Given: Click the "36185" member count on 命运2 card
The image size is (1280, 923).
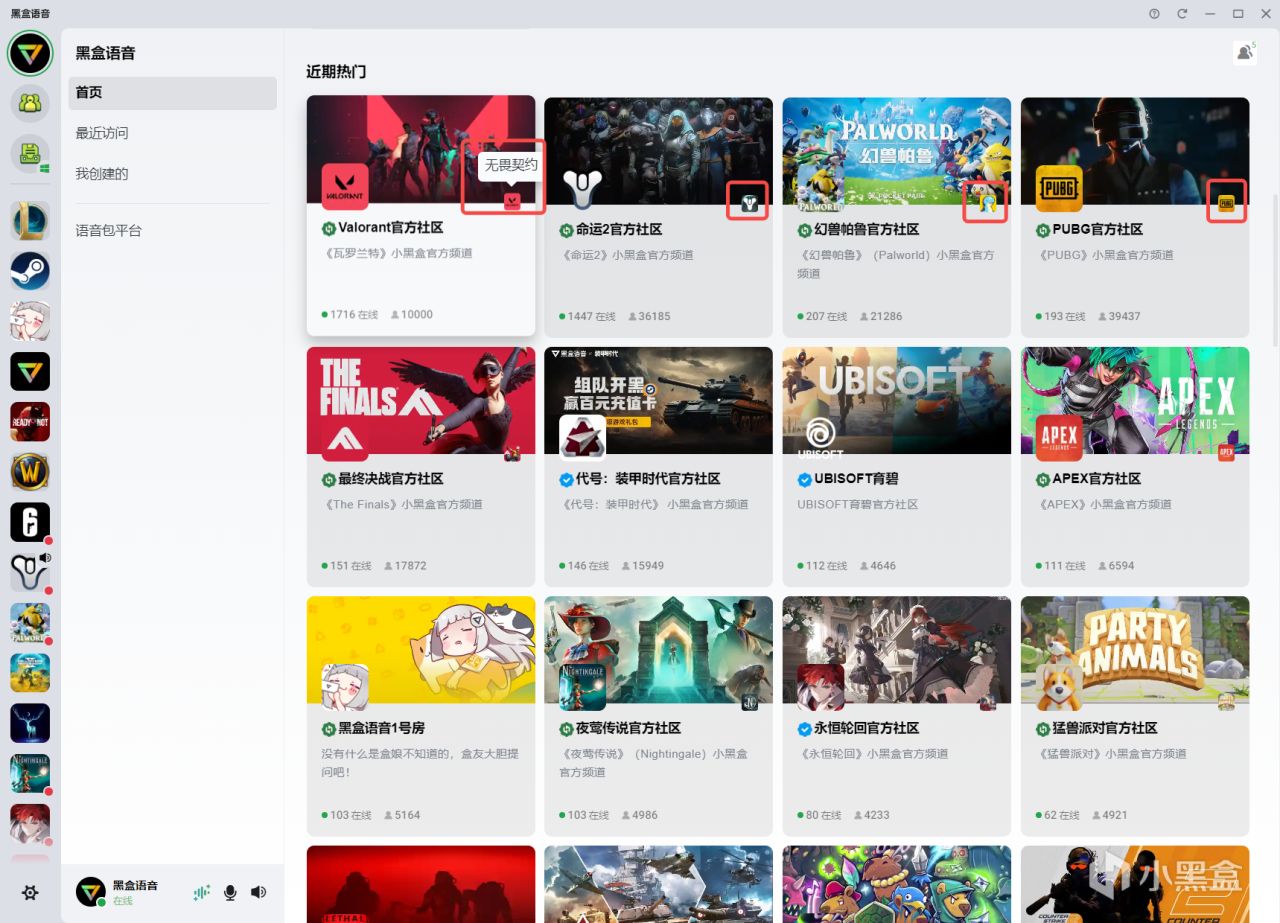Looking at the screenshot, I should click(649, 317).
